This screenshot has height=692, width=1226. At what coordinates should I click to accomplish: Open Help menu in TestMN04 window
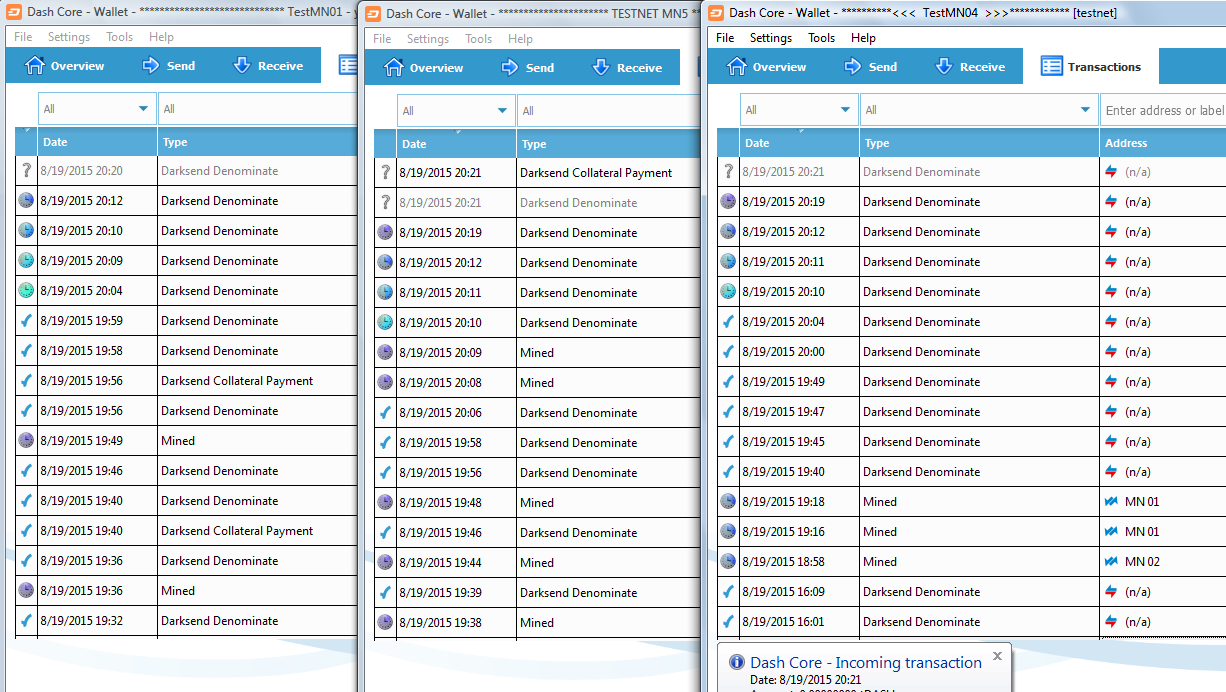pos(863,38)
